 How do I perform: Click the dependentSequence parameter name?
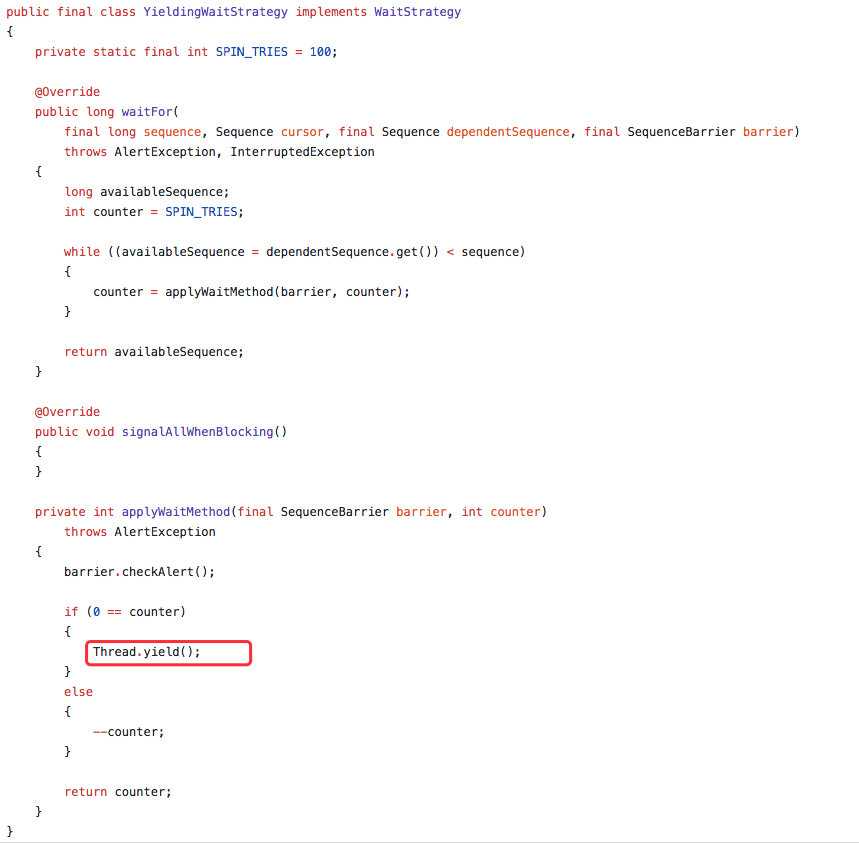tap(508, 132)
